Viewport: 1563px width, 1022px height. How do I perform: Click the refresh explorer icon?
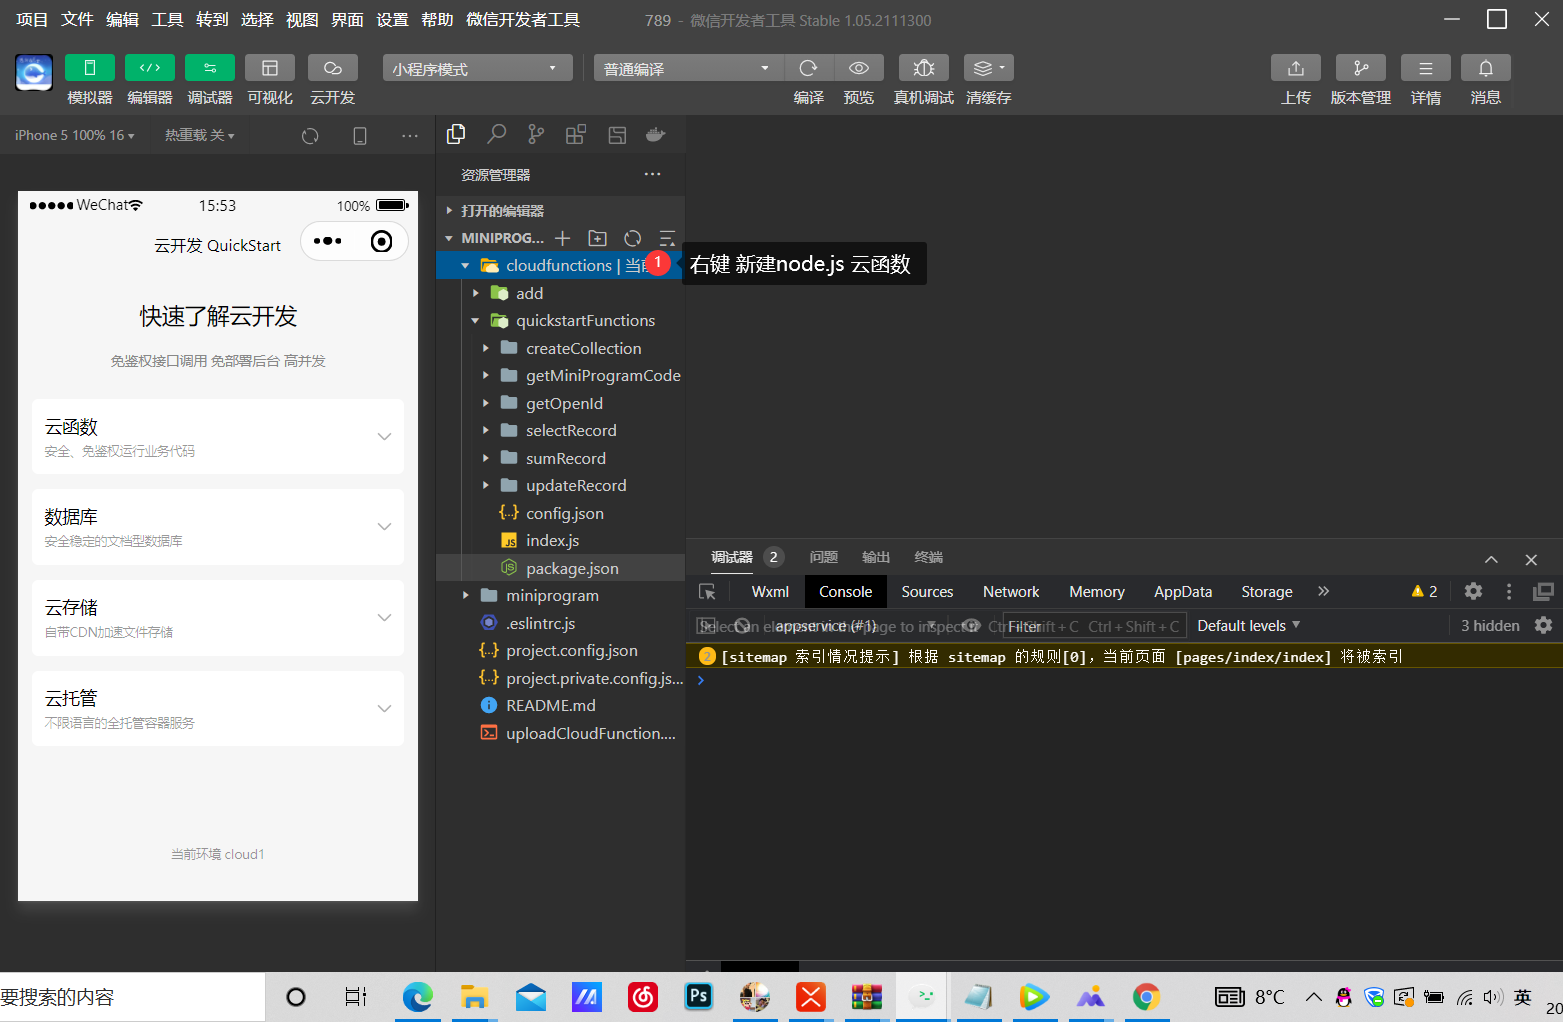point(633,238)
